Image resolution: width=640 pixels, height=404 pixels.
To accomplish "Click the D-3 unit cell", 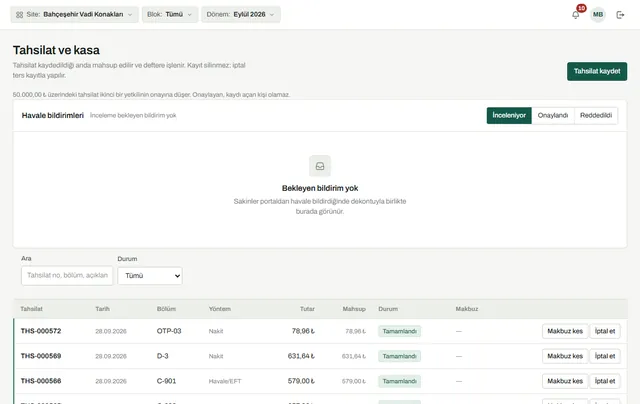I will pyautogui.click(x=162, y=356).
